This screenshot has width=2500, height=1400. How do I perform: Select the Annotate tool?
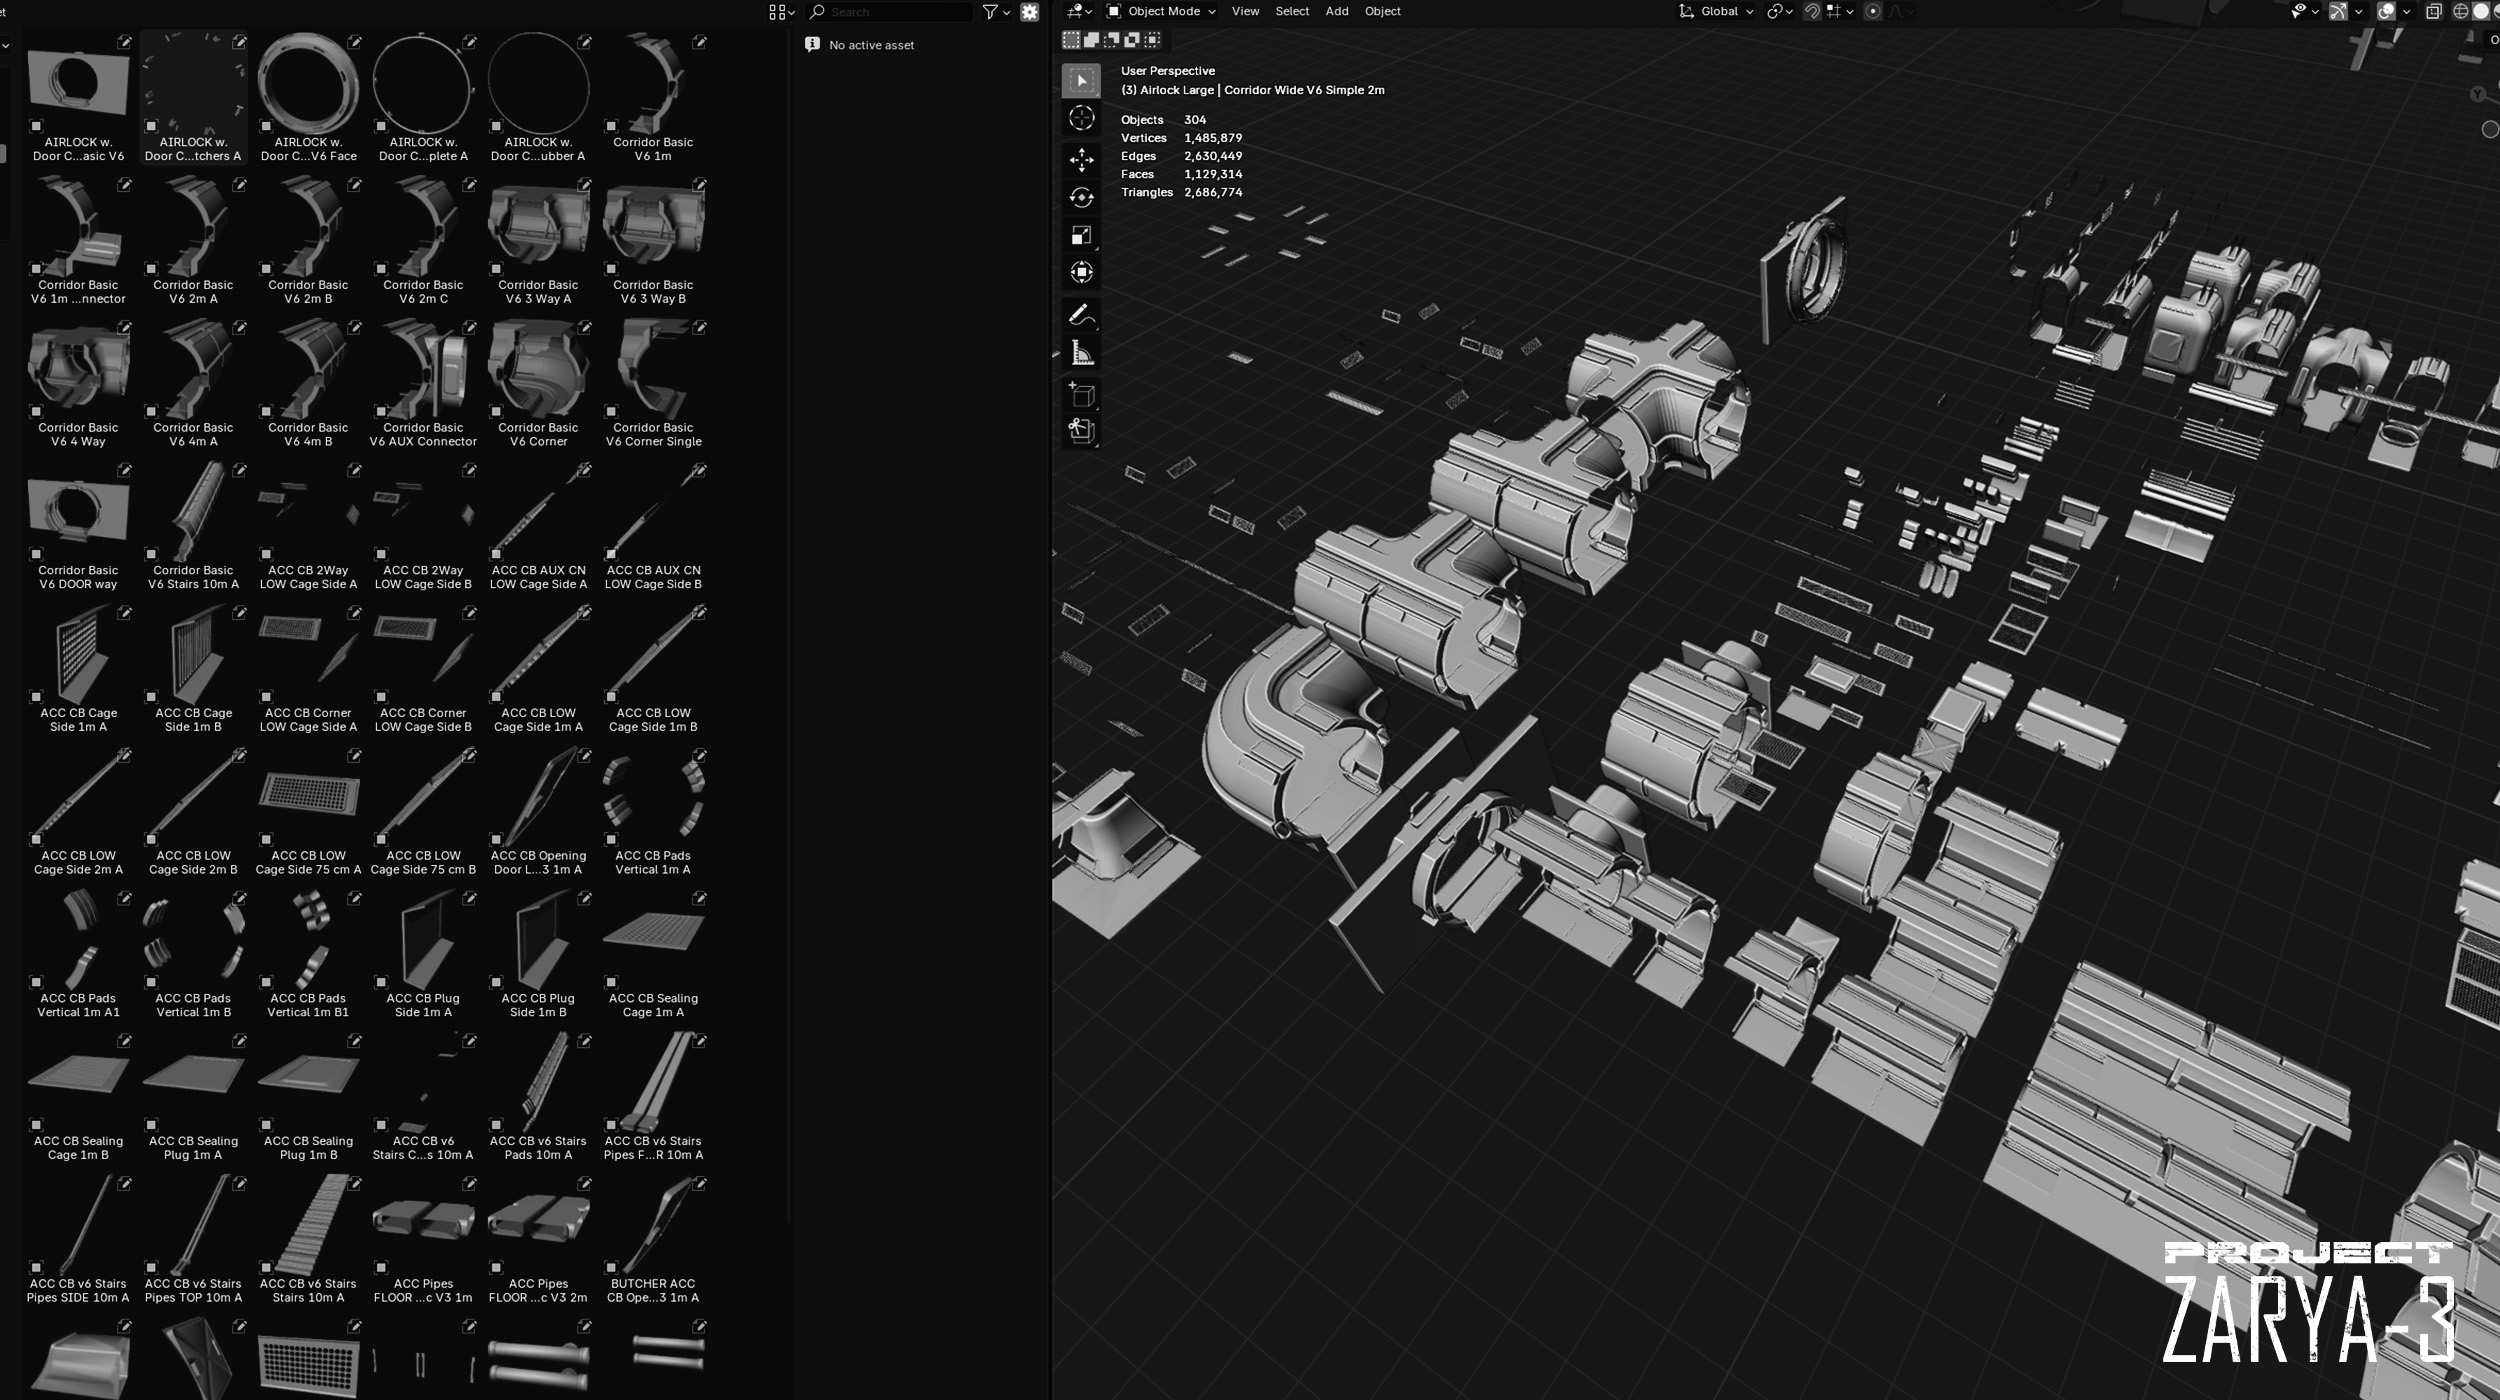[1081, 315]
